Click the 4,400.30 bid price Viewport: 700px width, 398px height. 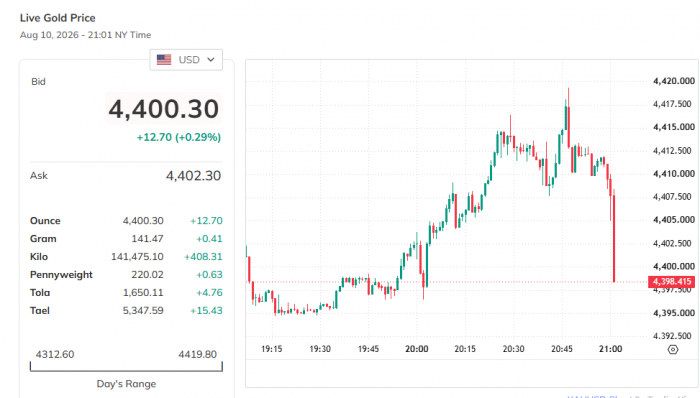pos(164,109)
